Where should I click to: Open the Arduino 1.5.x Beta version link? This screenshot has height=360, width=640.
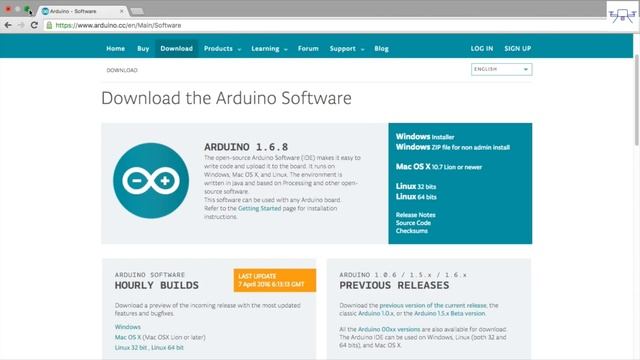[x=450, y=313]
